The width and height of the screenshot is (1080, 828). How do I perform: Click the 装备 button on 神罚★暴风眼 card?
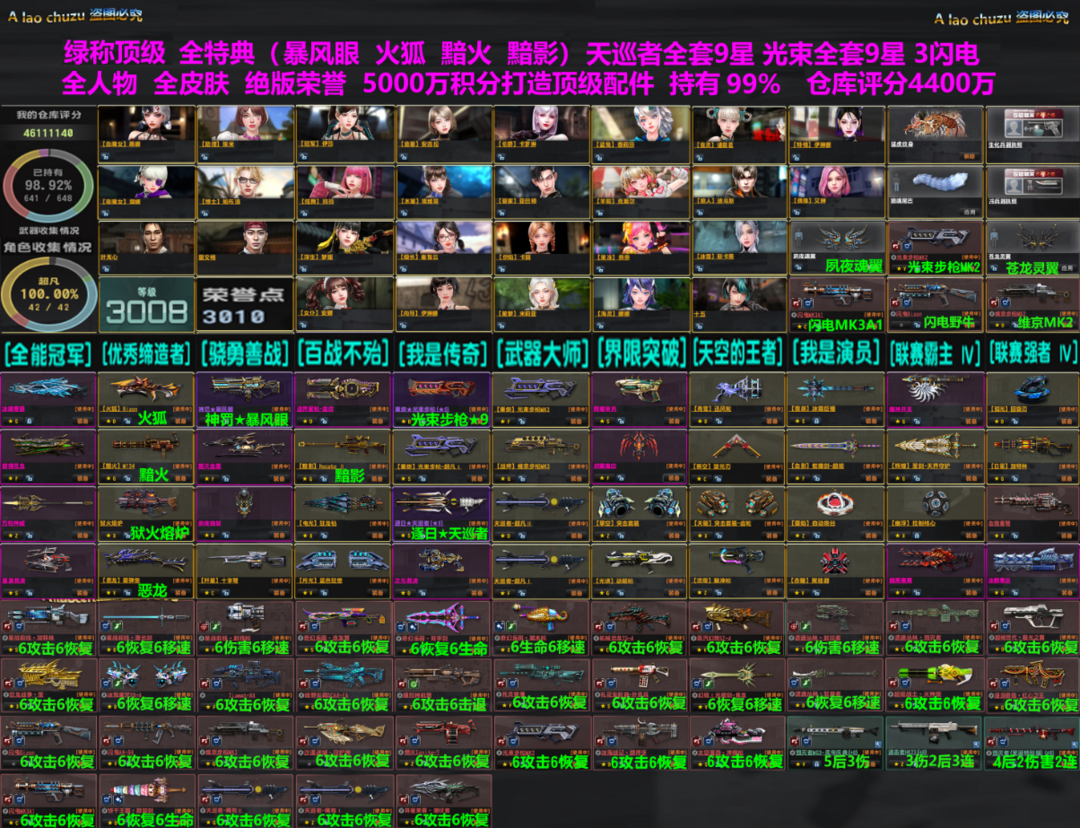pos(280,421)
